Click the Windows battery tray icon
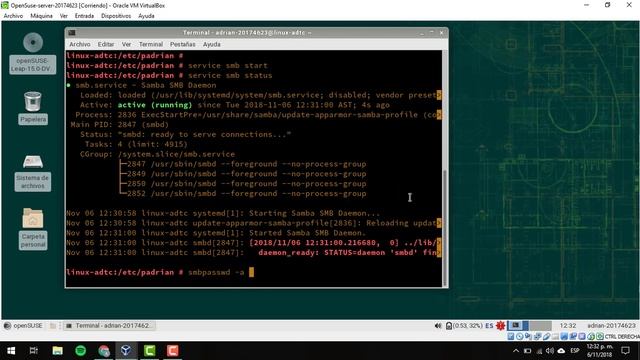Screen dimensions: 640x360 click(x=527, y=351)
